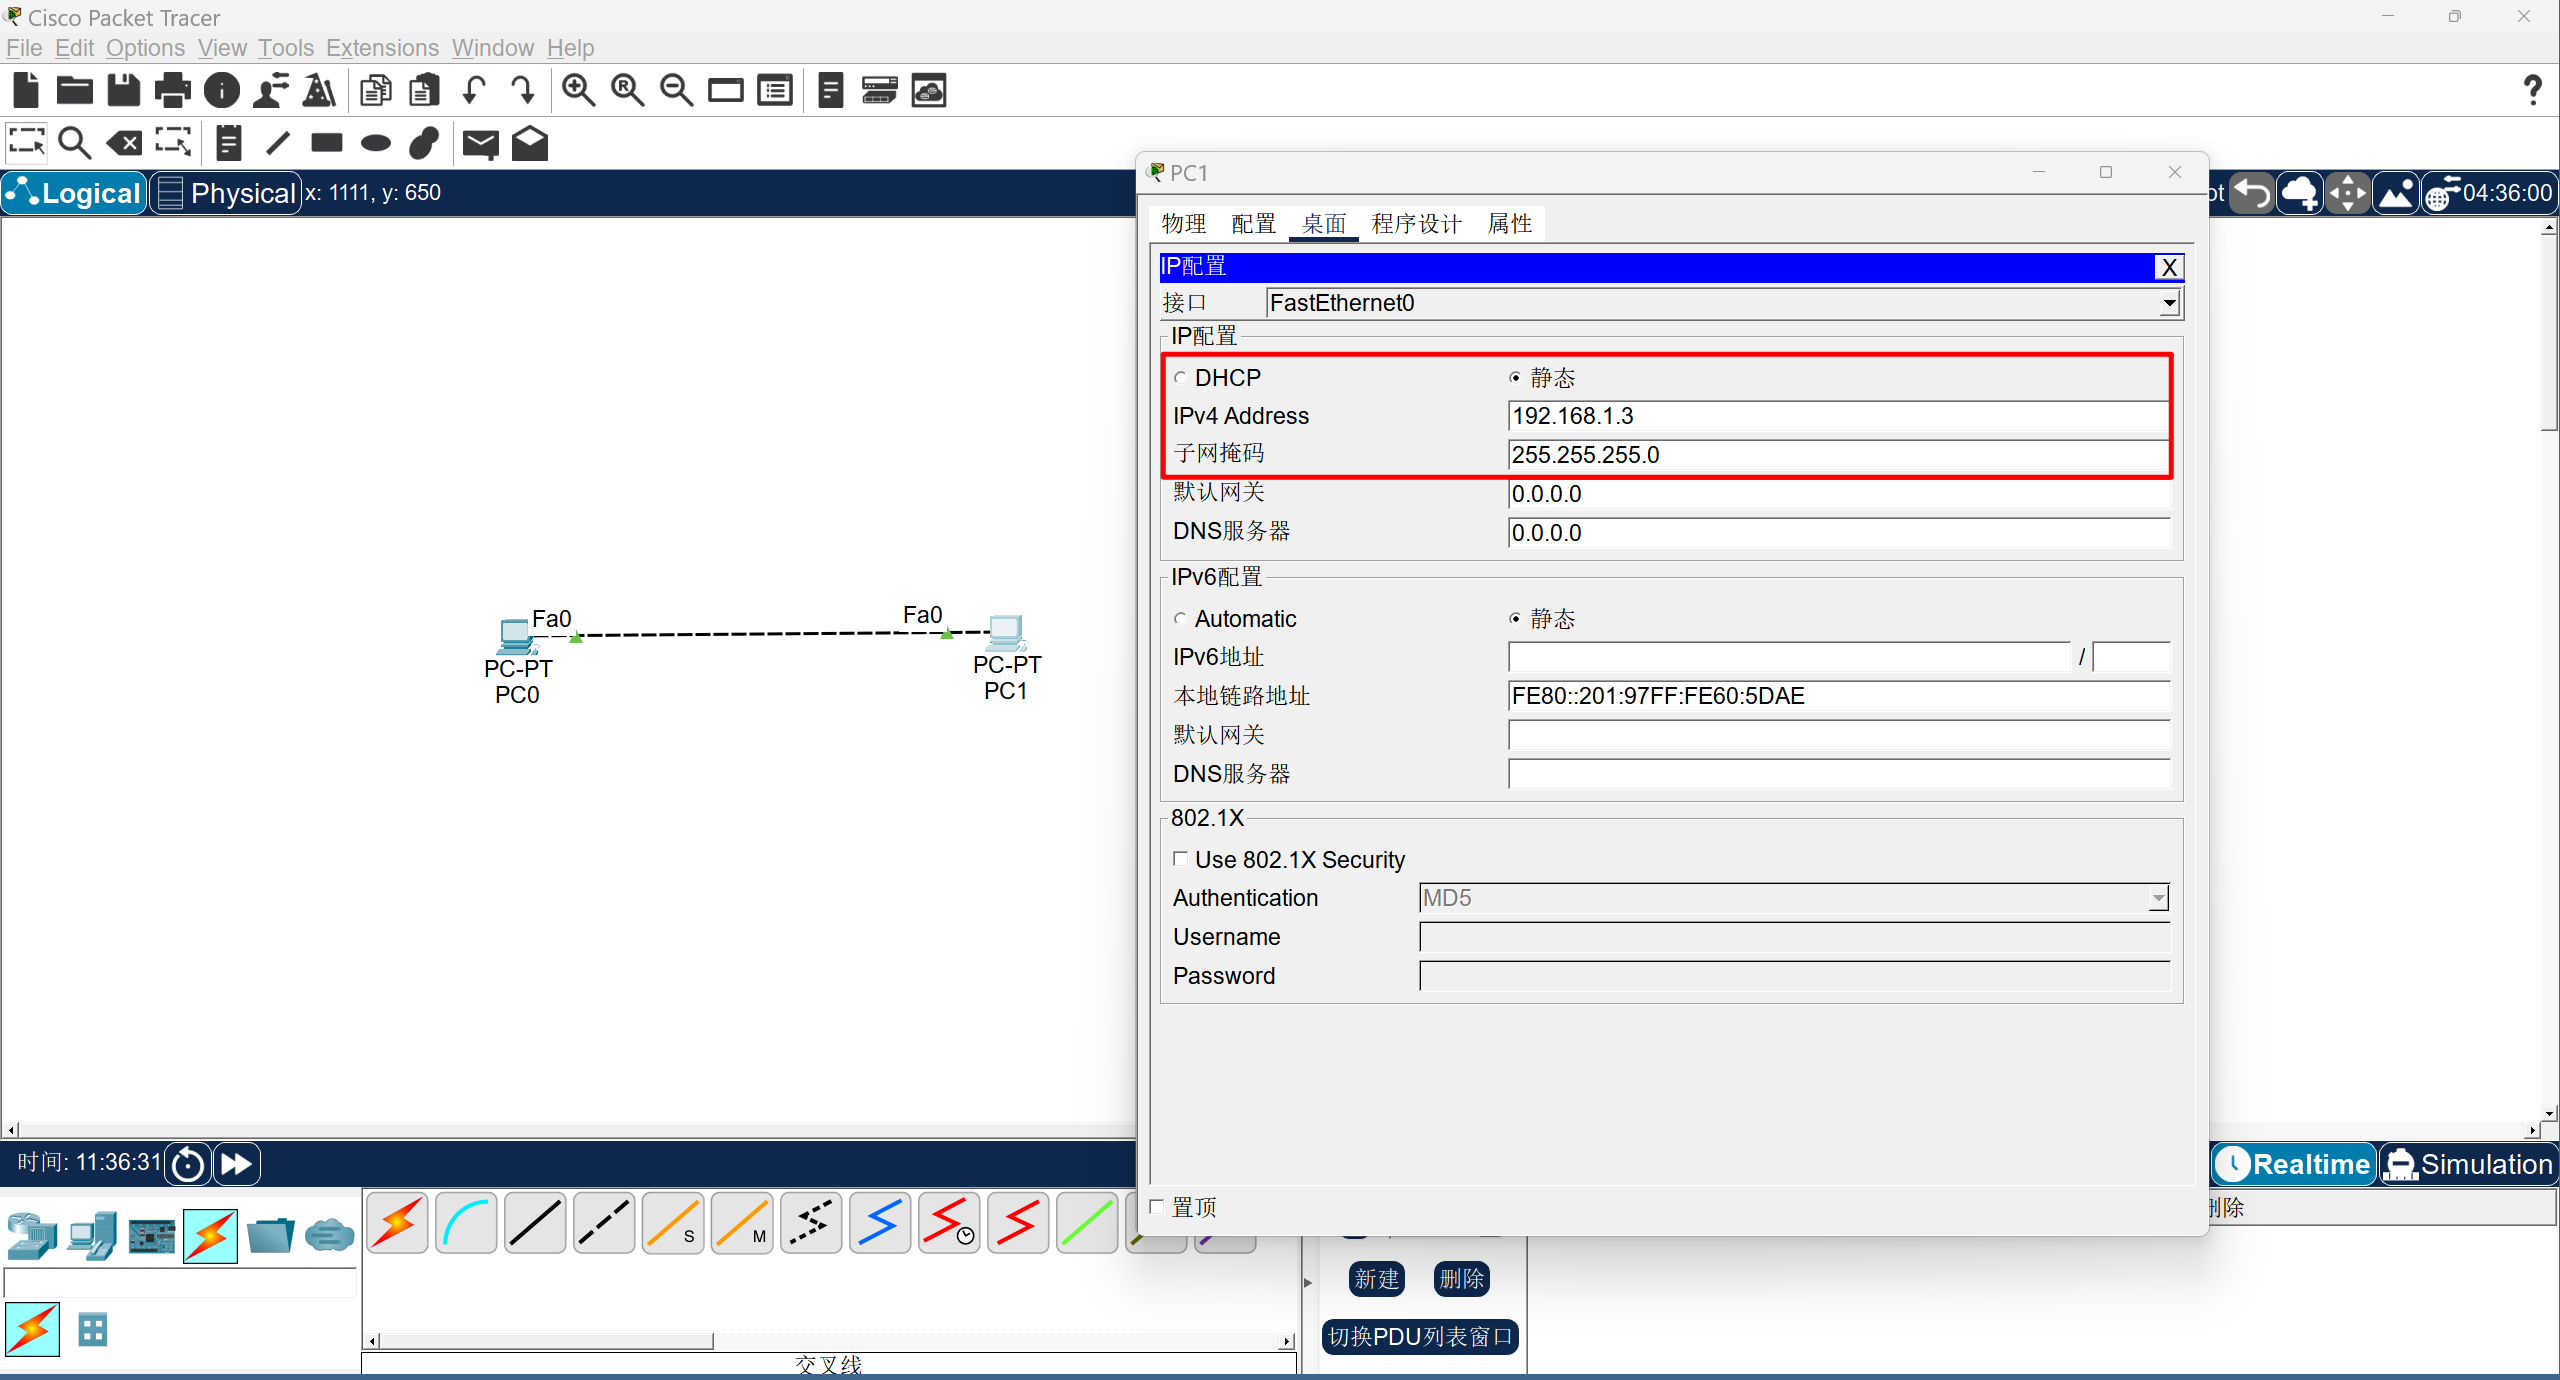Paste with the clipboard toolbar icon
2560x1380 pixels.
point(425,91)
